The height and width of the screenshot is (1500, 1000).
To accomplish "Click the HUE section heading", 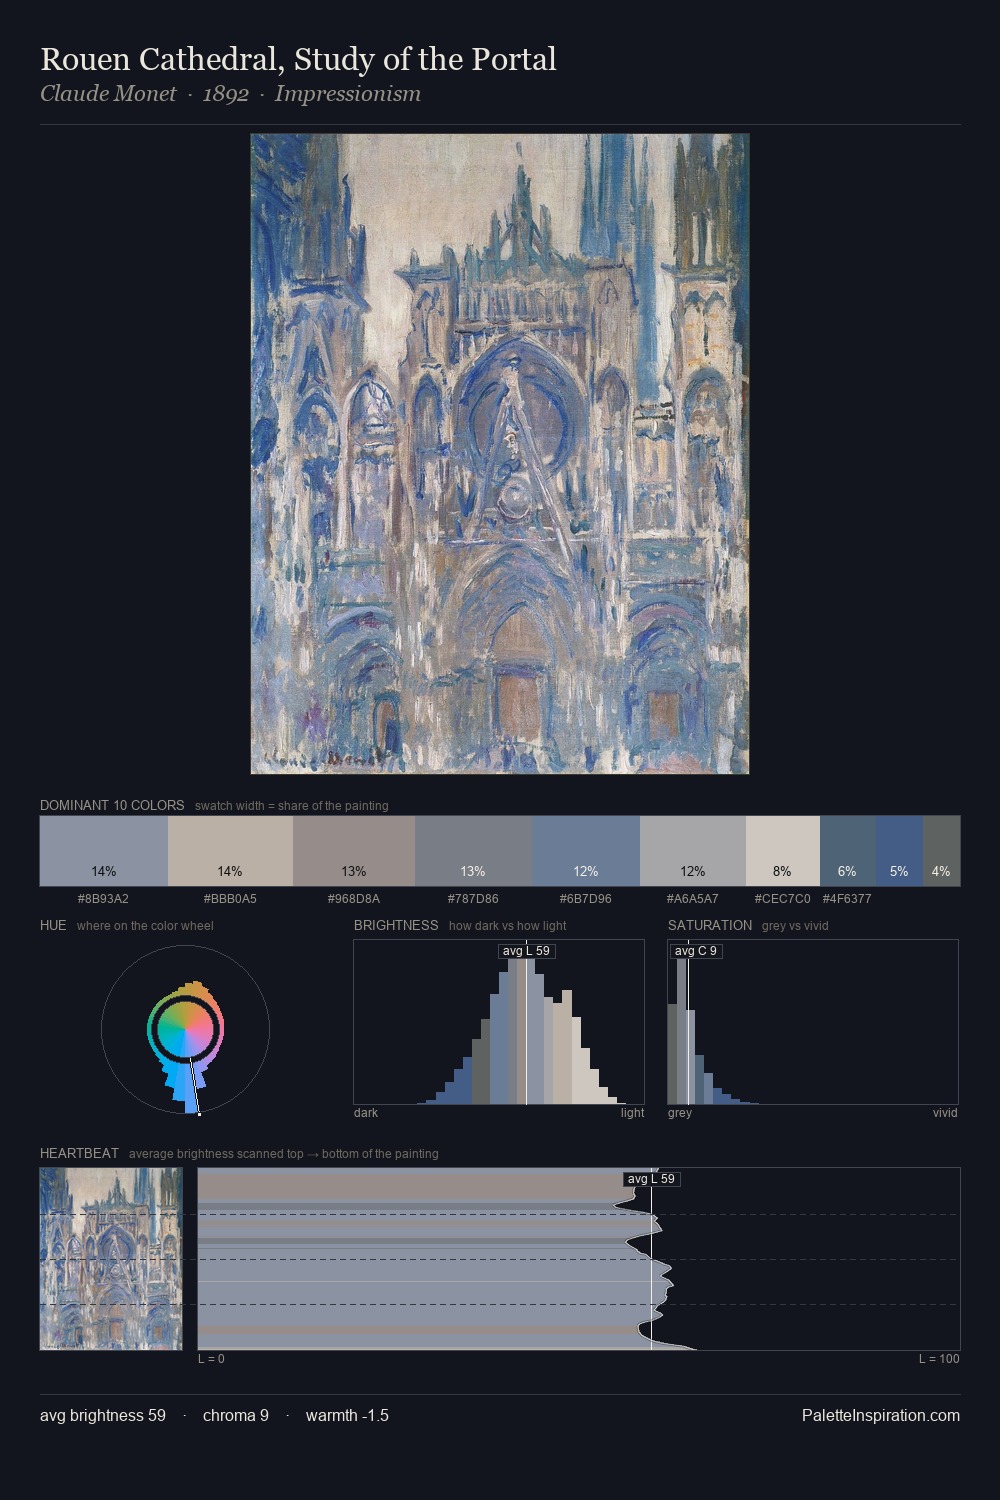I will 53,925.
